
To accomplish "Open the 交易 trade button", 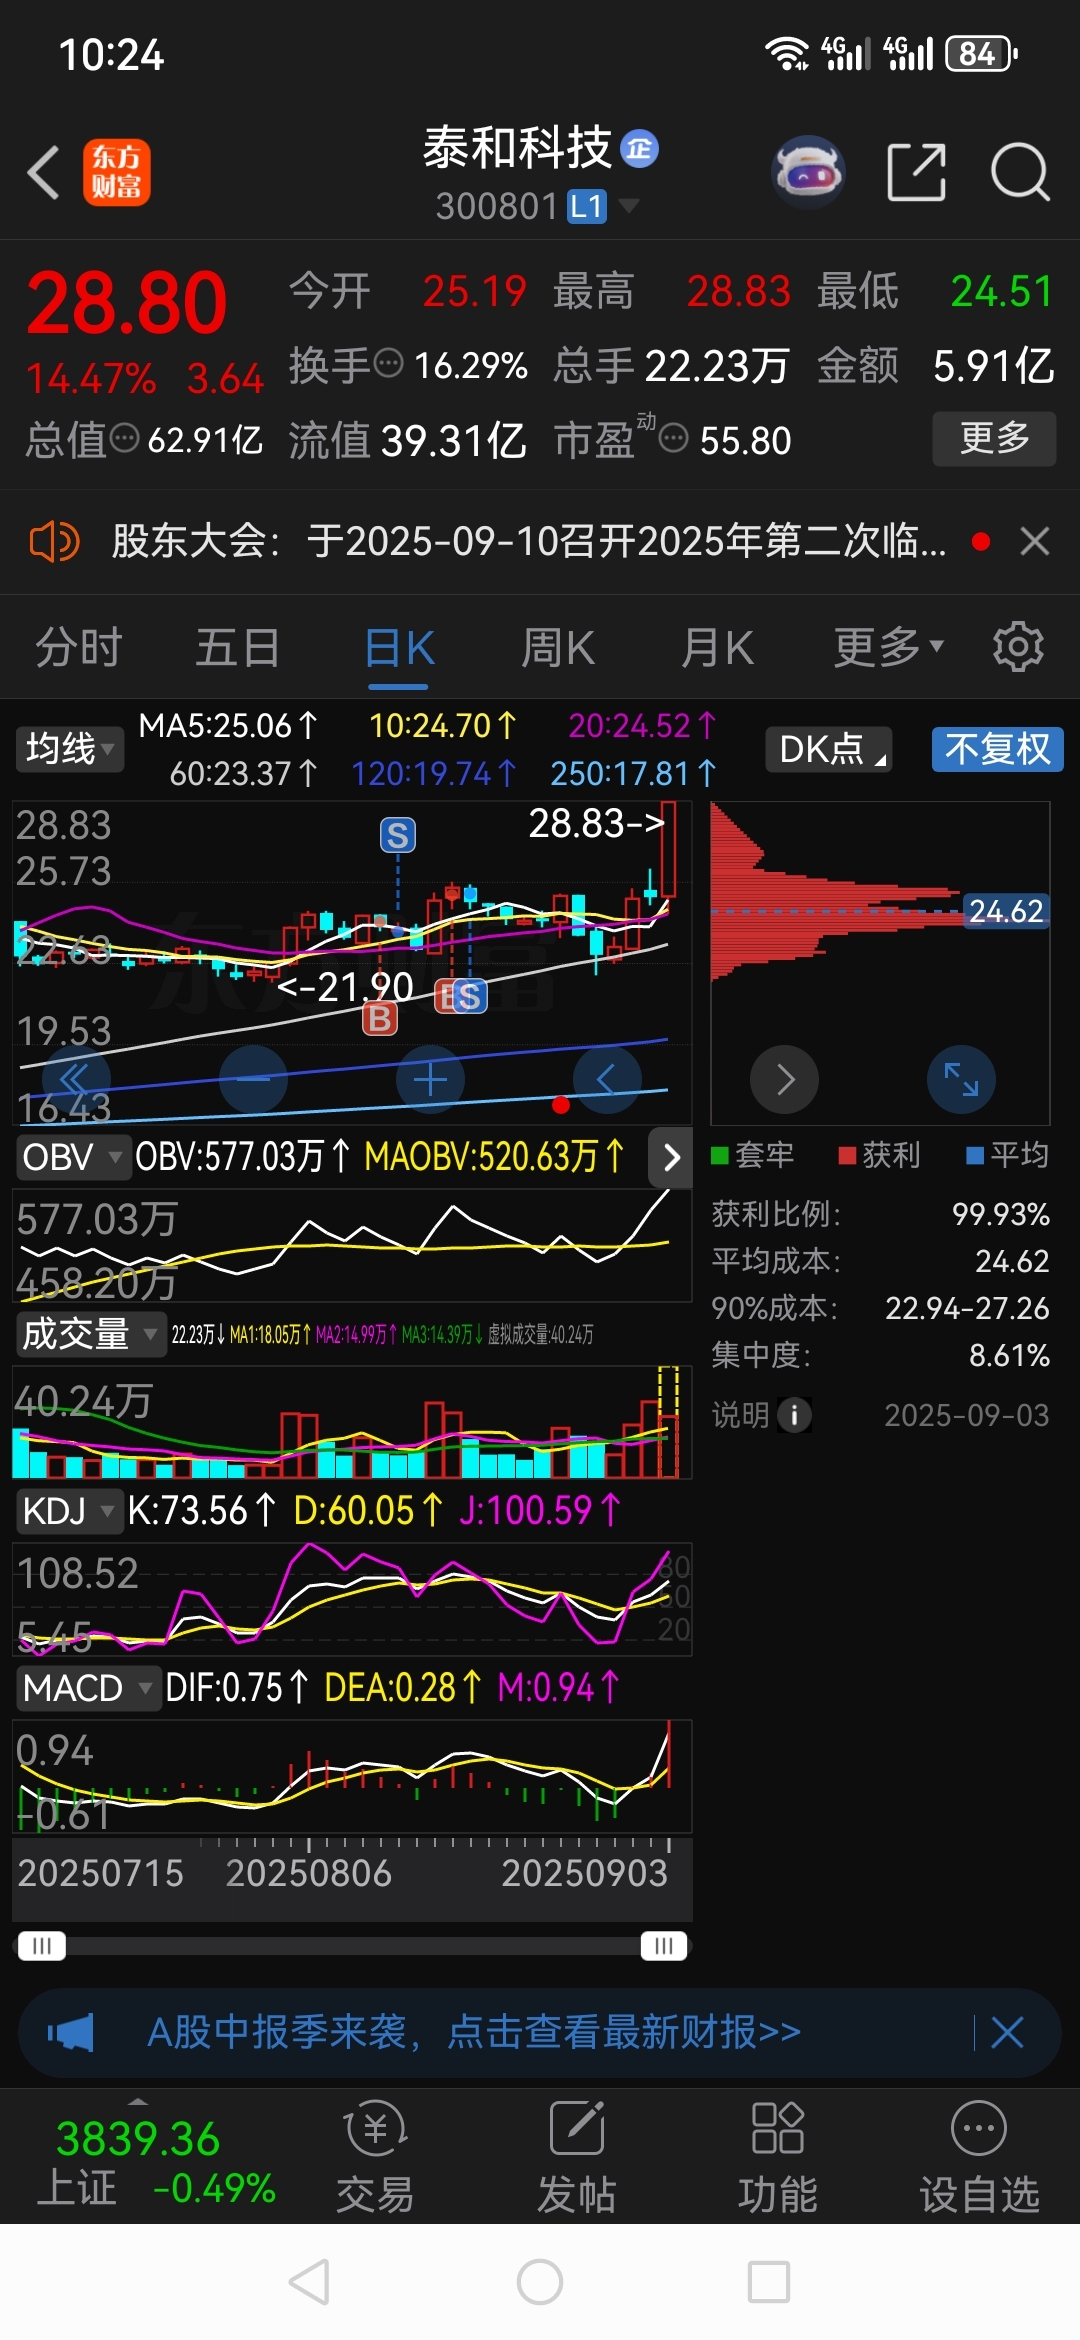I will 375,2156.
